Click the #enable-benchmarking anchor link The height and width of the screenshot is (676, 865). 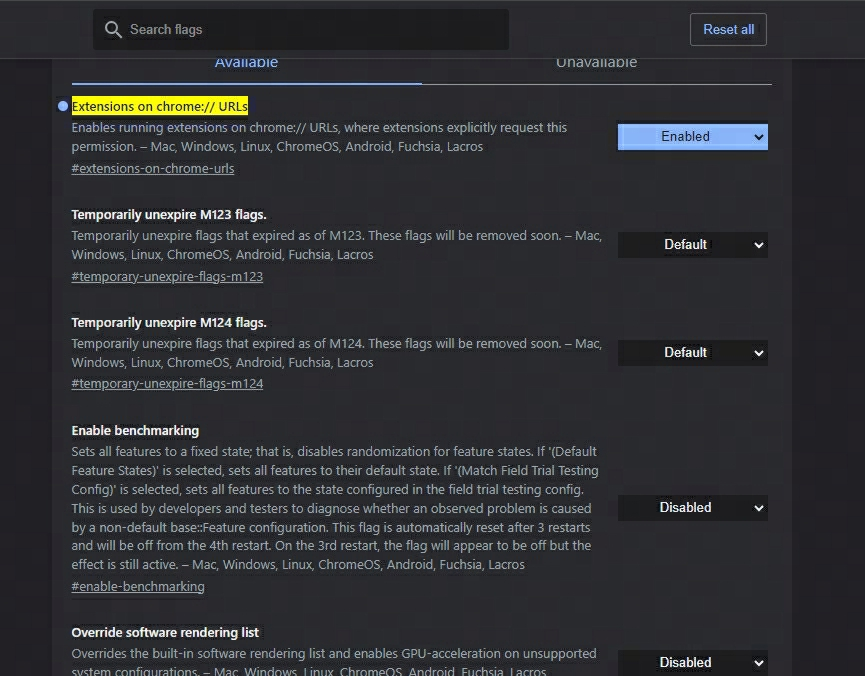(x=138, y=587)
